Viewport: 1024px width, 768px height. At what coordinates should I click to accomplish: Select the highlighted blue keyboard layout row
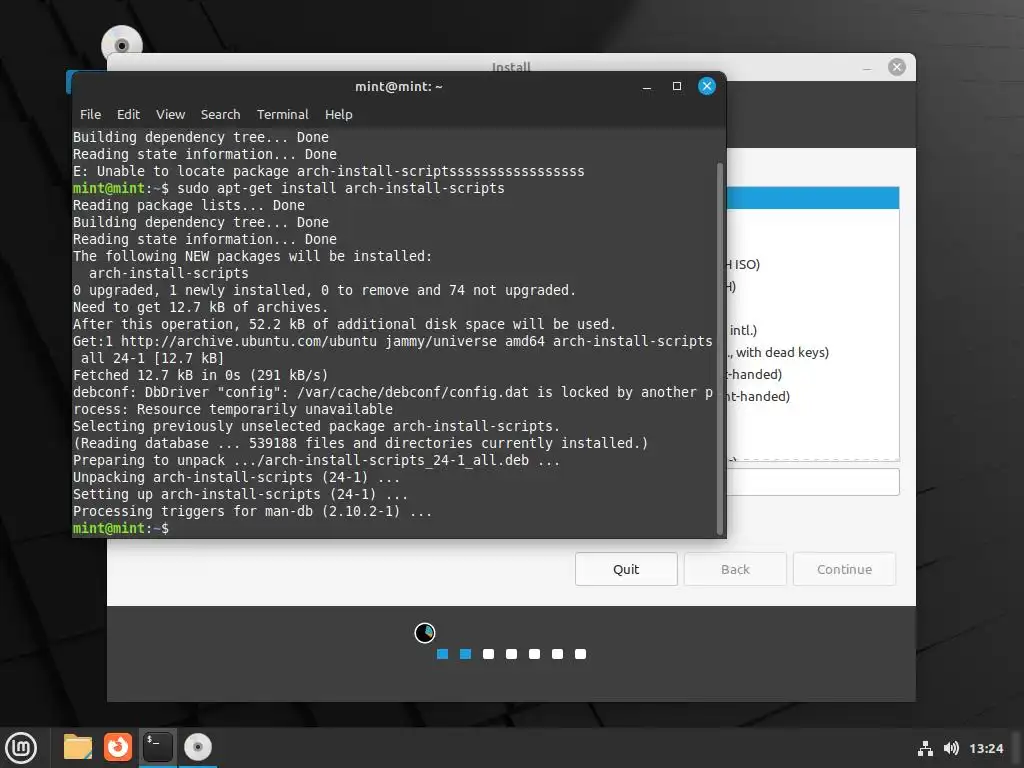click(x=812, y=198)
